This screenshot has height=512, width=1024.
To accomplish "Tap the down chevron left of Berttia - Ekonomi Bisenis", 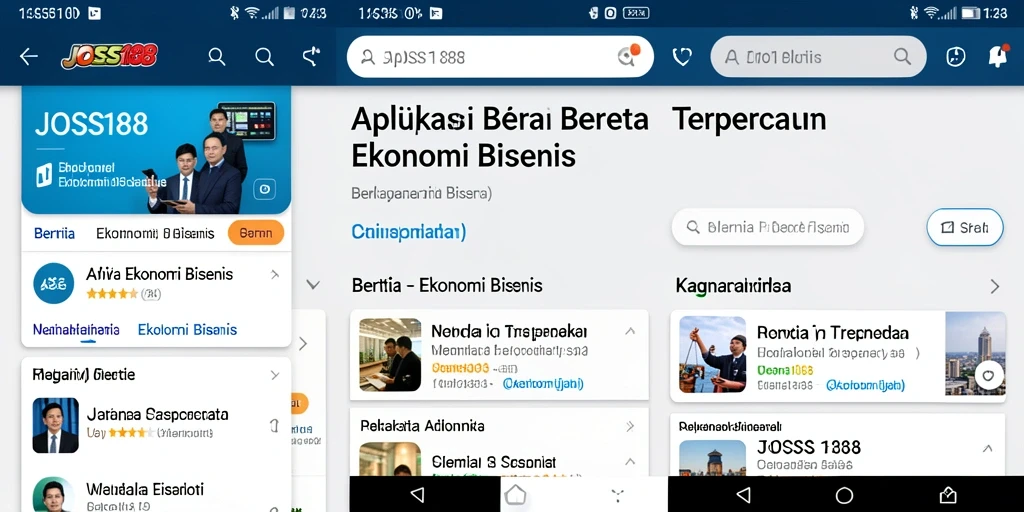I will [x=313, y=285].
